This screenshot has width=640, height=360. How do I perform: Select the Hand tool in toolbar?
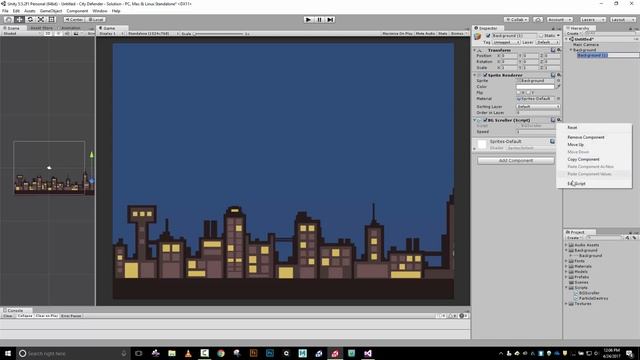[x=8, y=20]
